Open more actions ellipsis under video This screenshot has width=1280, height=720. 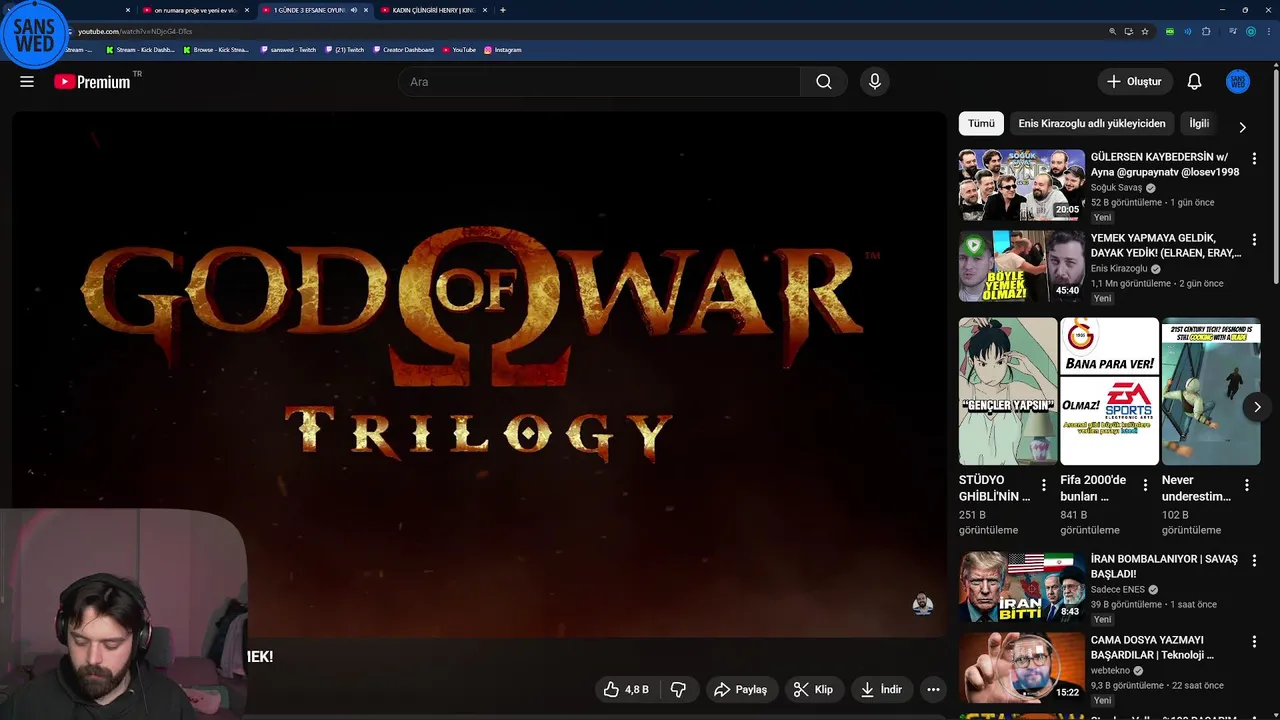(x=933, y=689)
